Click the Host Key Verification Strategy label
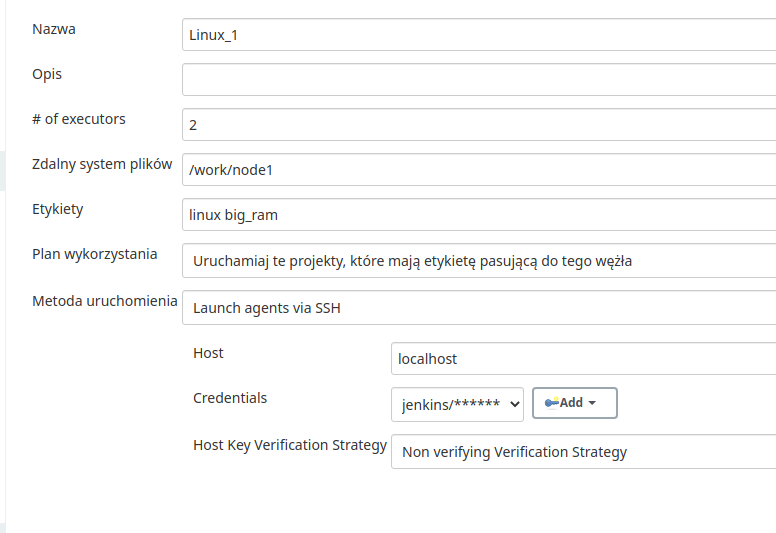The height and width of the screenshot is (533, 776). pos(290,445)
